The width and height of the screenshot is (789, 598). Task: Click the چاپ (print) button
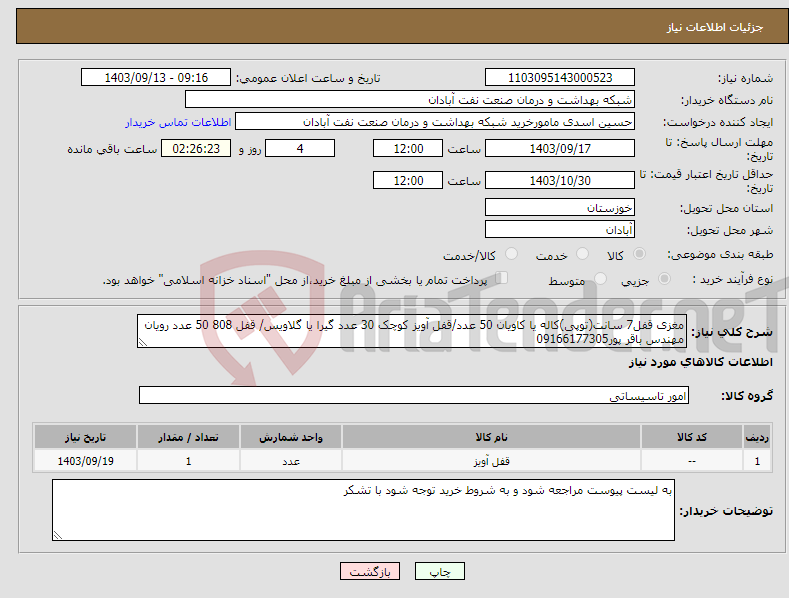[439, 571]
